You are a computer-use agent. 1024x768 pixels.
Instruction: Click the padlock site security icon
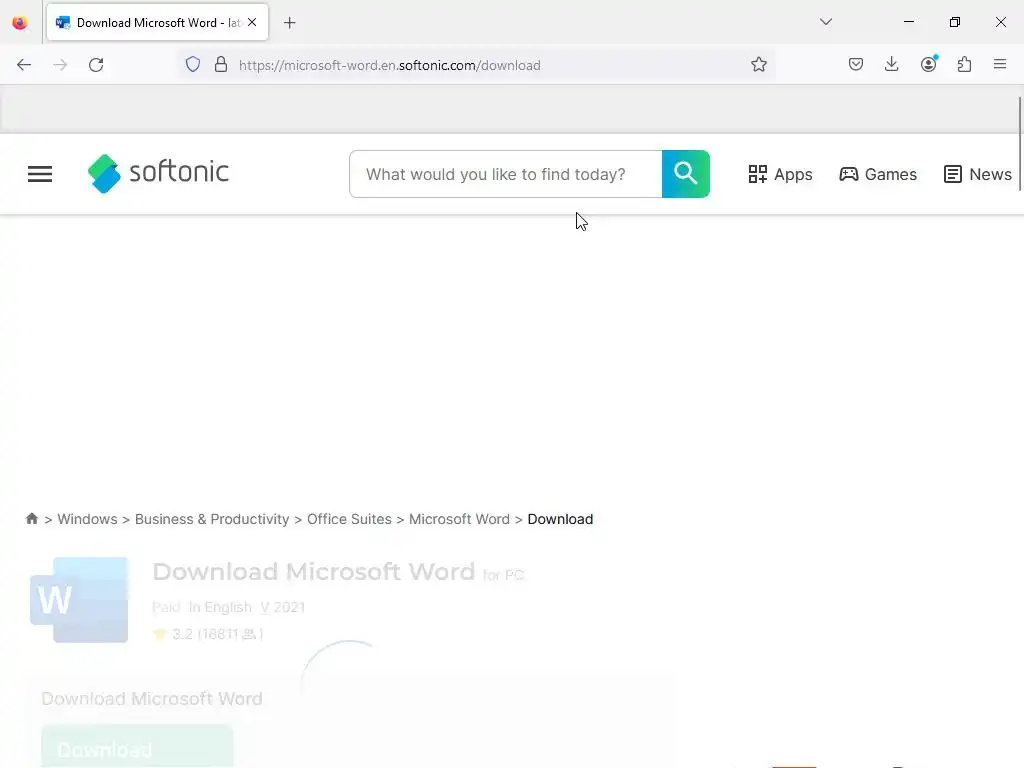coord(221,65)
